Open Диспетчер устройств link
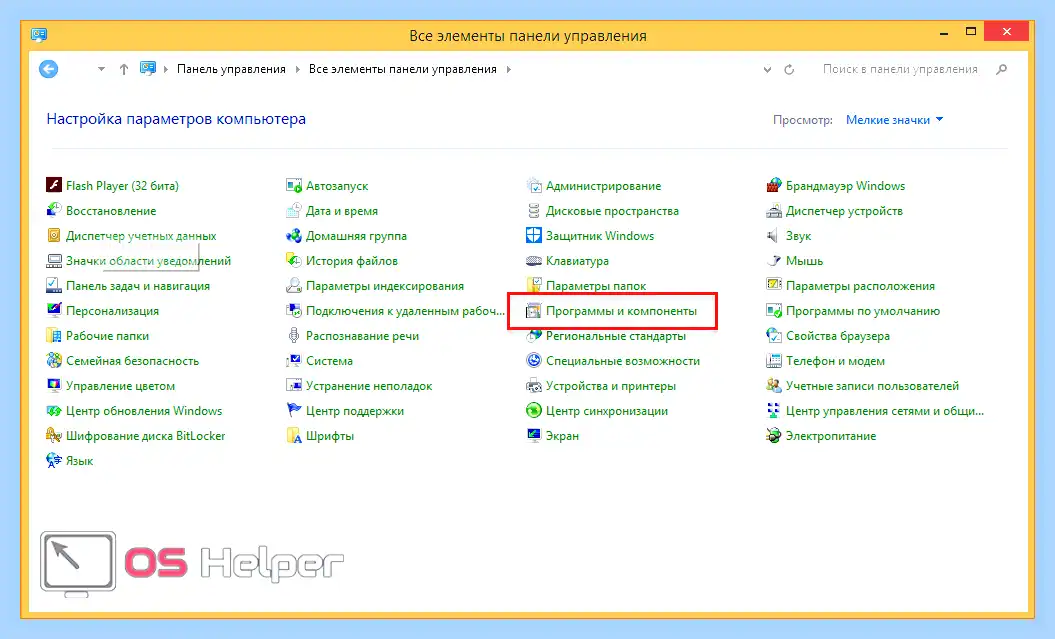This screenshot has height=639, width=1055. tap(844, 211)
